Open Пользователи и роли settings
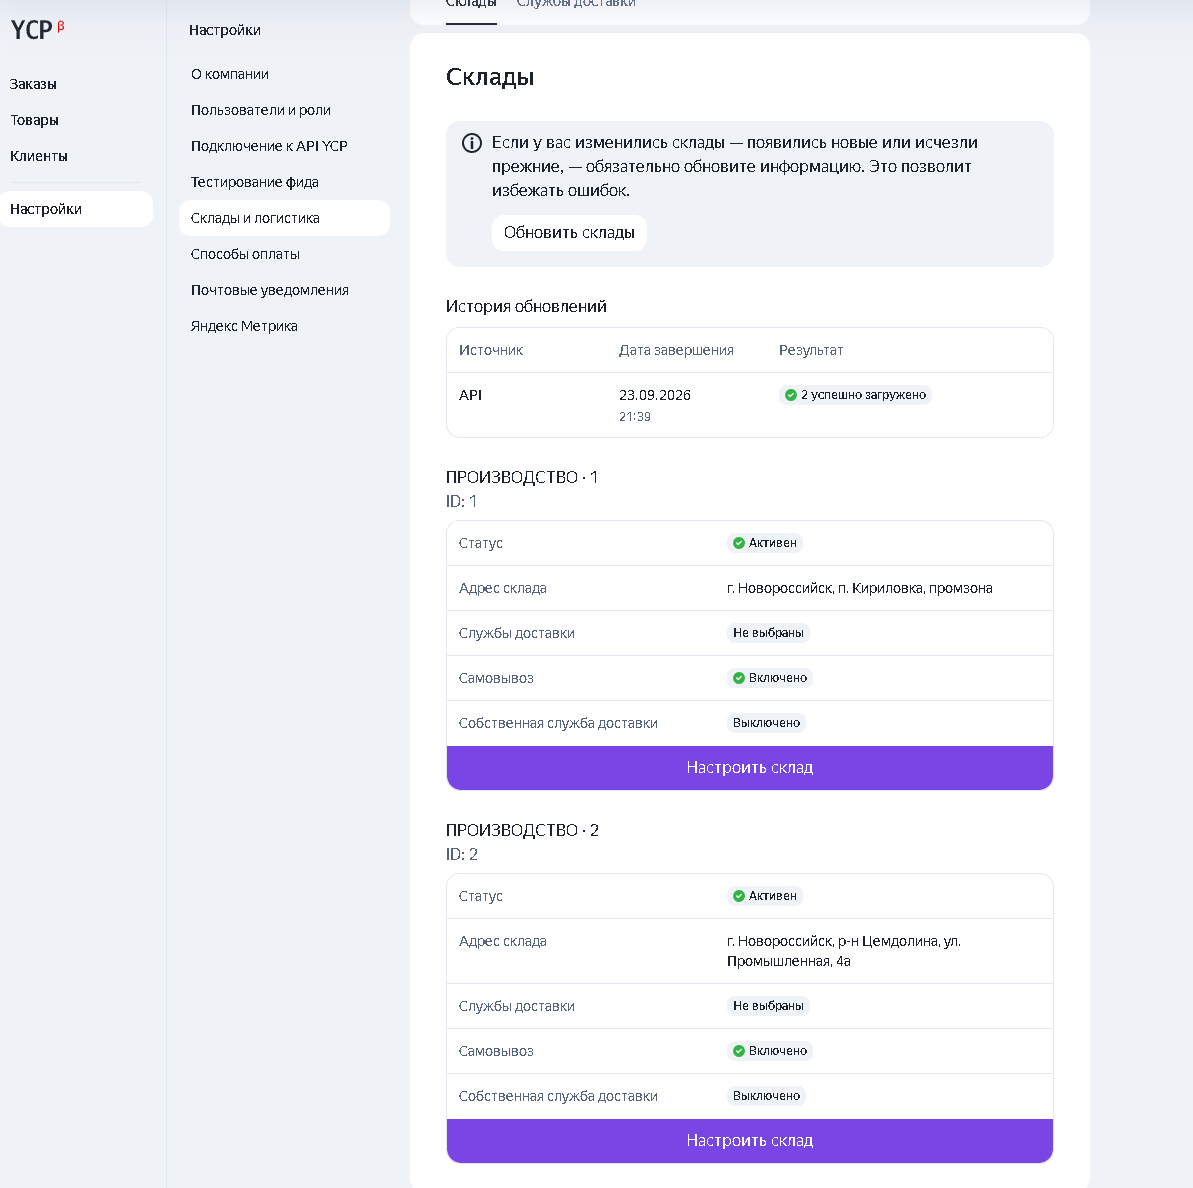Screen dimensions: 1193x1188 click(261, 110)
